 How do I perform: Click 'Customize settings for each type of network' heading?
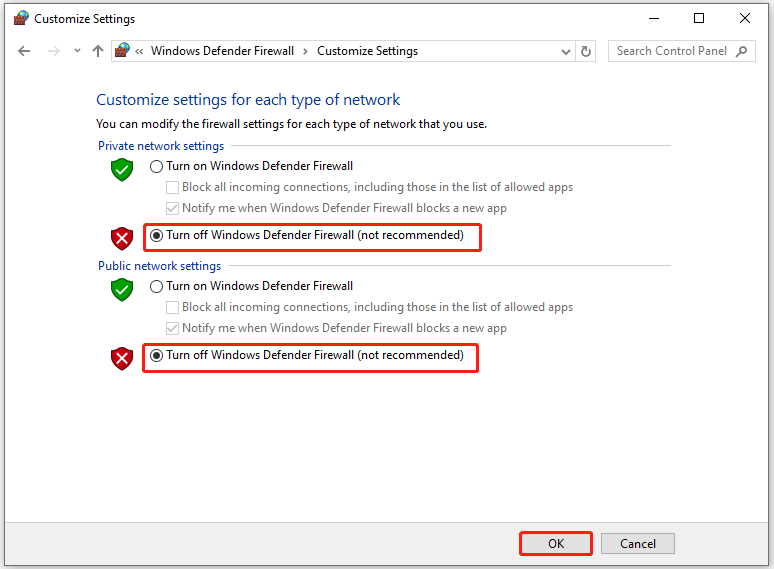(248, 100)
